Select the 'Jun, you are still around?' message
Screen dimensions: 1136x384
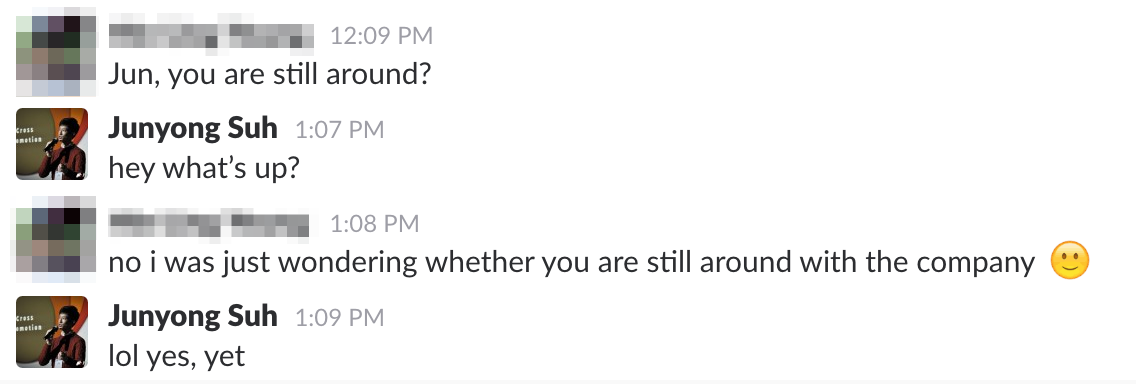coord(270,75)
